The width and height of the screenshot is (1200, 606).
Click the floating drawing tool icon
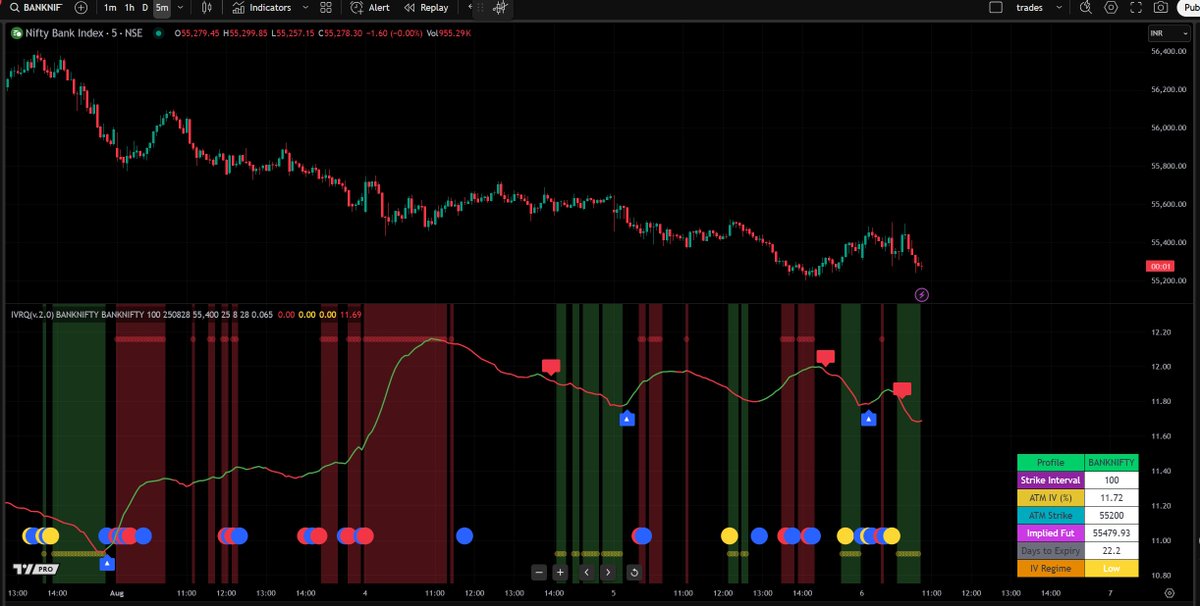tap(500, 8)
